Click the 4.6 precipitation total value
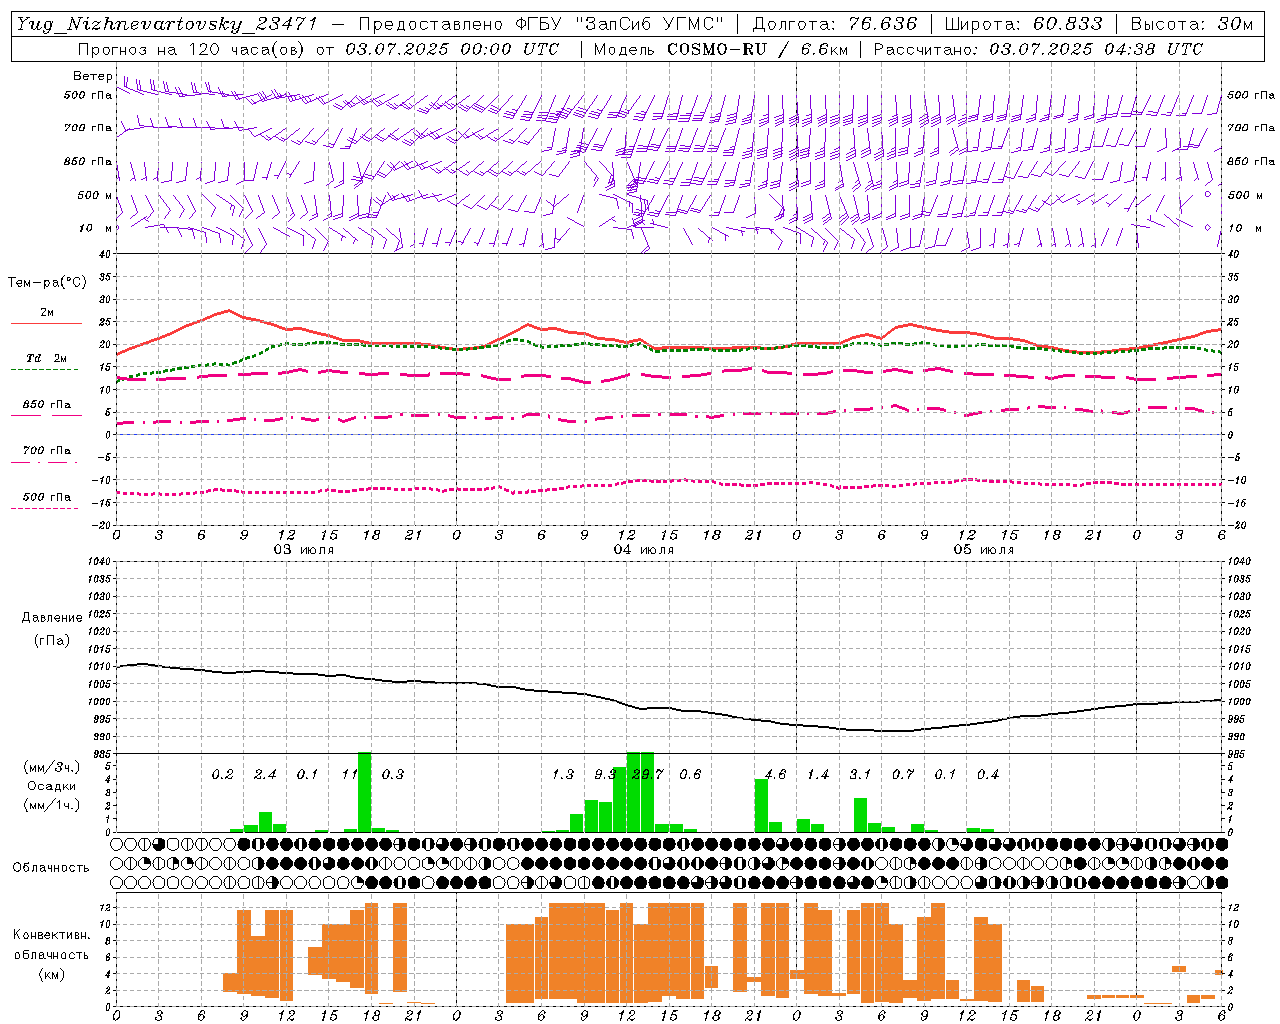This screenshot has height=1024, width=1280. coord(775,774)
